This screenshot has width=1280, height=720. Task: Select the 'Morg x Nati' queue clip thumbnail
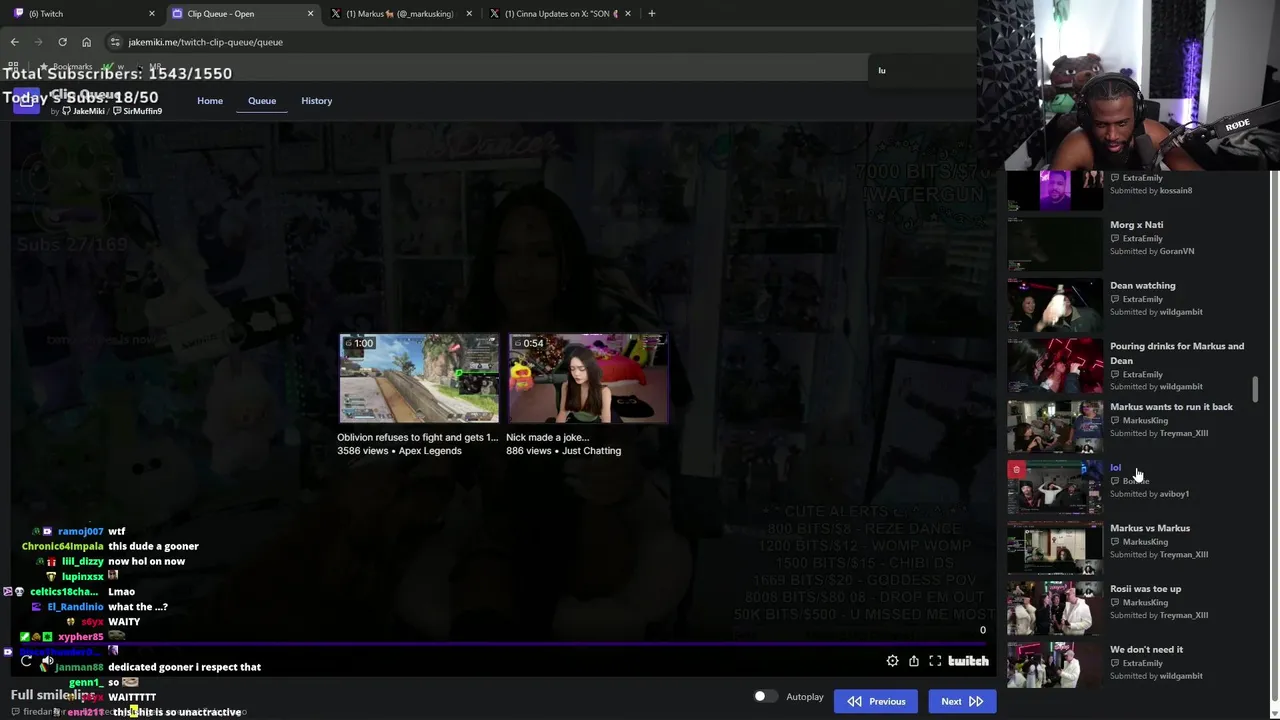[x=1055, y=245]
